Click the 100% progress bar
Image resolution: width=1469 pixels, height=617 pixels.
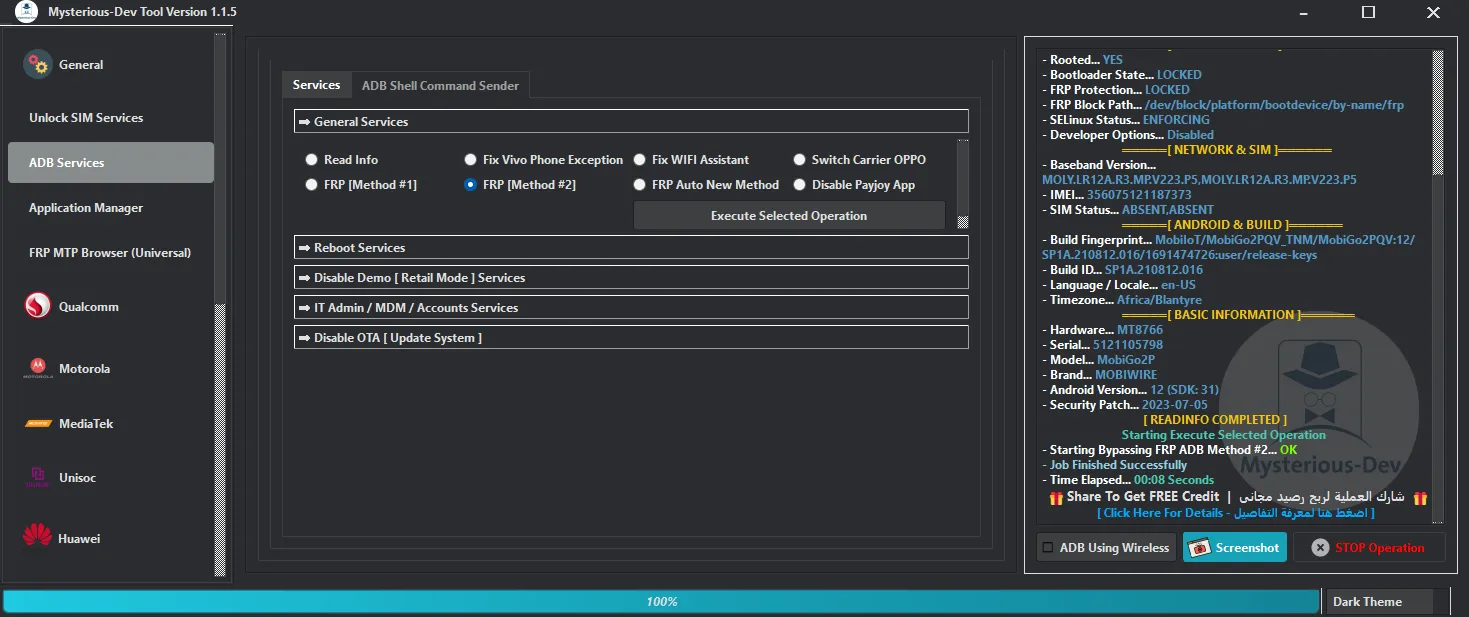click(x=661, y=602)
